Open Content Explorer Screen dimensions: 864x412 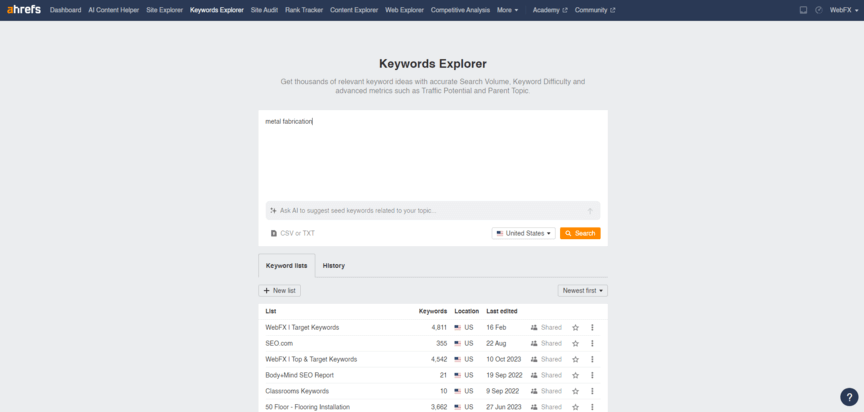pyautogui.click(x=354, y=10)
